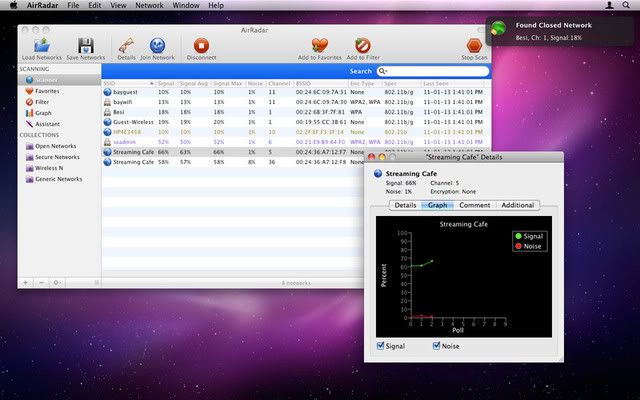Open network Details from the toolbar

coord(126,45)
